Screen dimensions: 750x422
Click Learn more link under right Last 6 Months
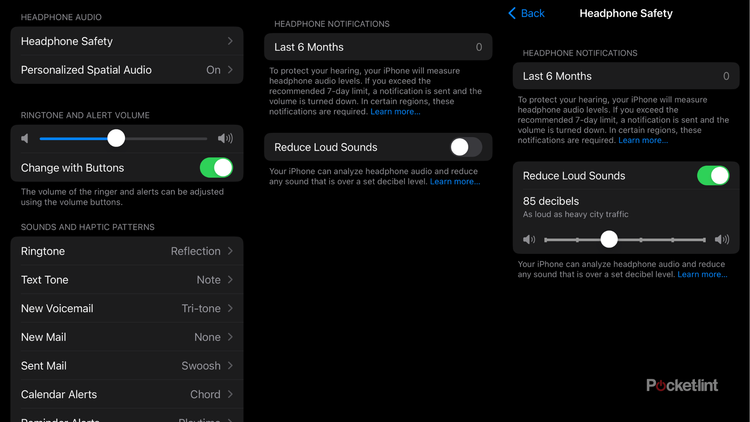point(643,141)
